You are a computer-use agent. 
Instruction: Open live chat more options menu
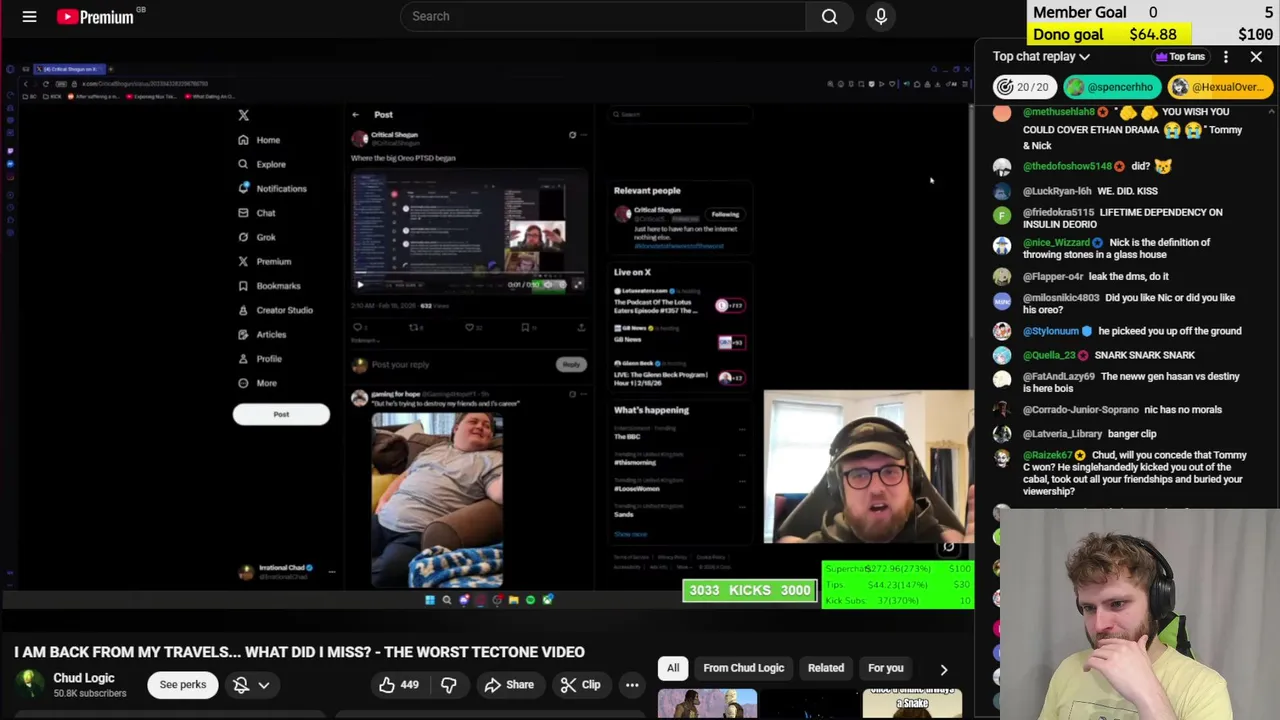click(1226, 57)
